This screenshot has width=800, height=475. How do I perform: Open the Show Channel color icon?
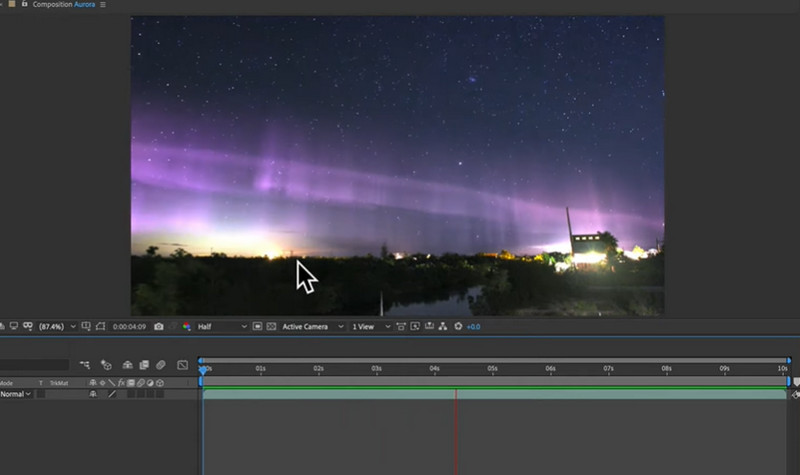click(x=185, y=326)
